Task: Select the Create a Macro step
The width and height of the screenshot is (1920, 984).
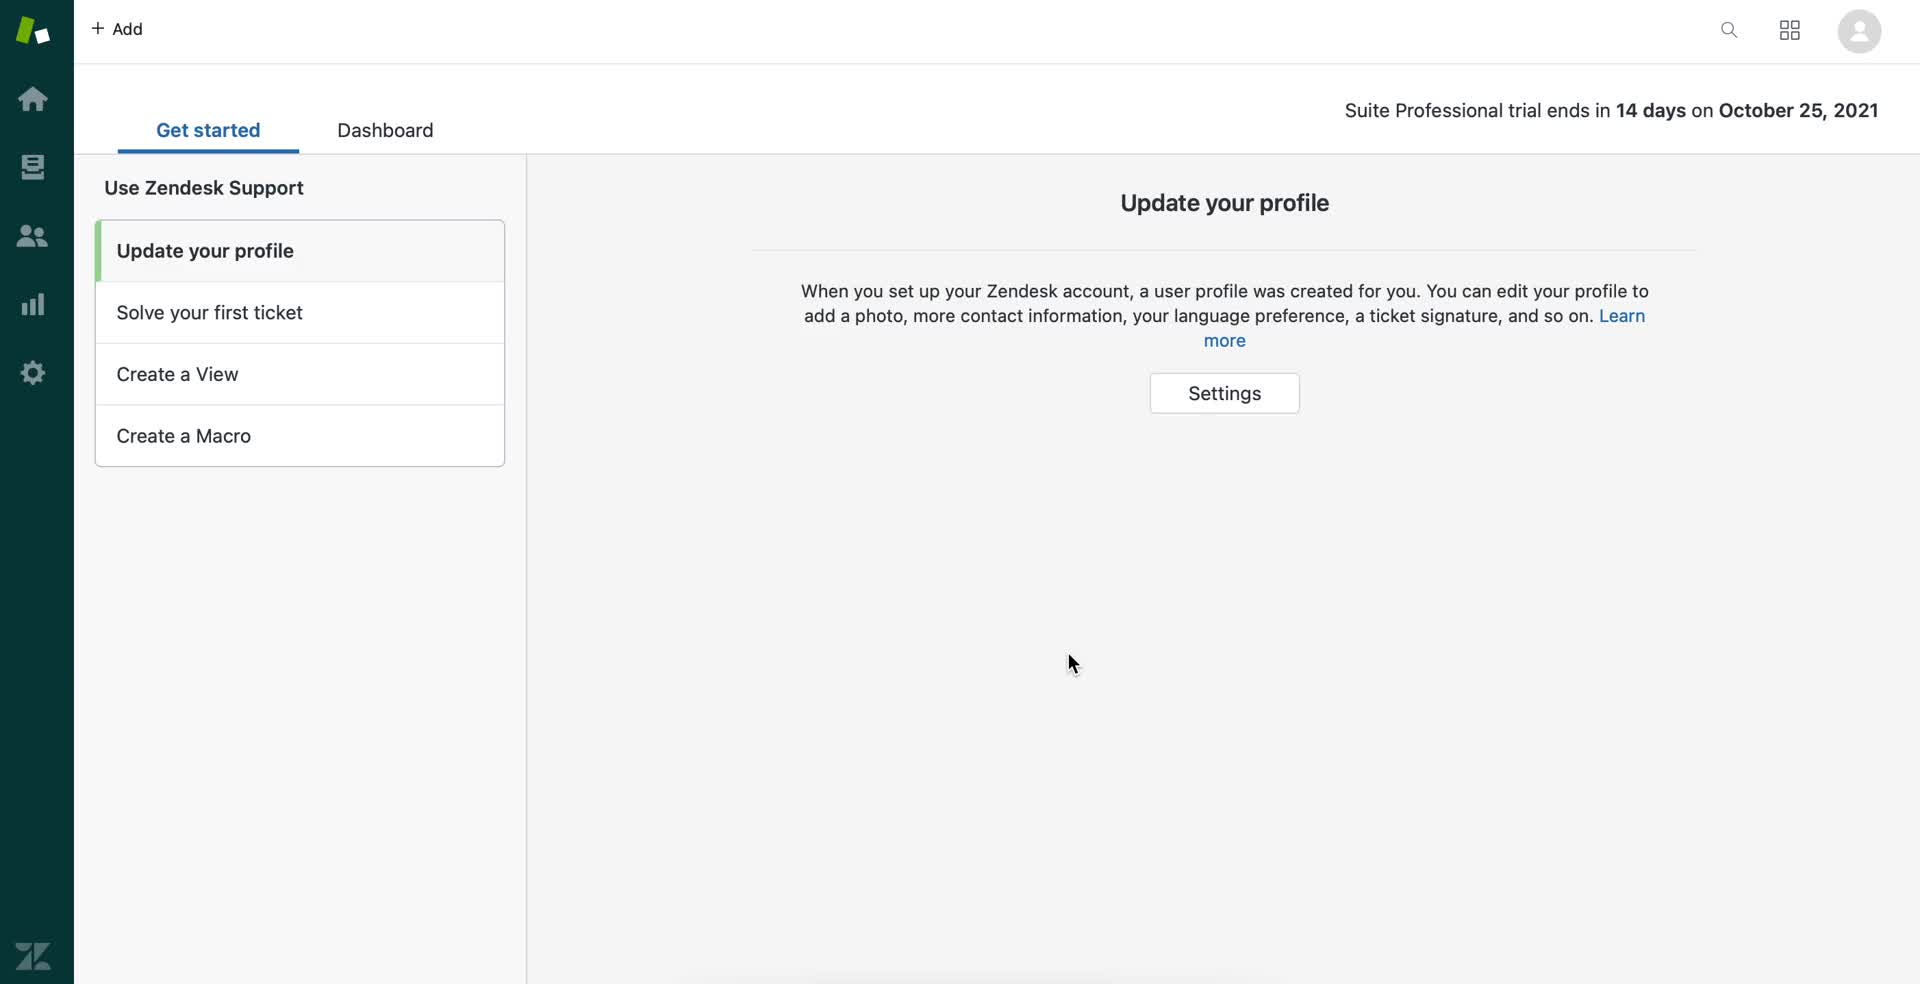Action: [300, 436]
